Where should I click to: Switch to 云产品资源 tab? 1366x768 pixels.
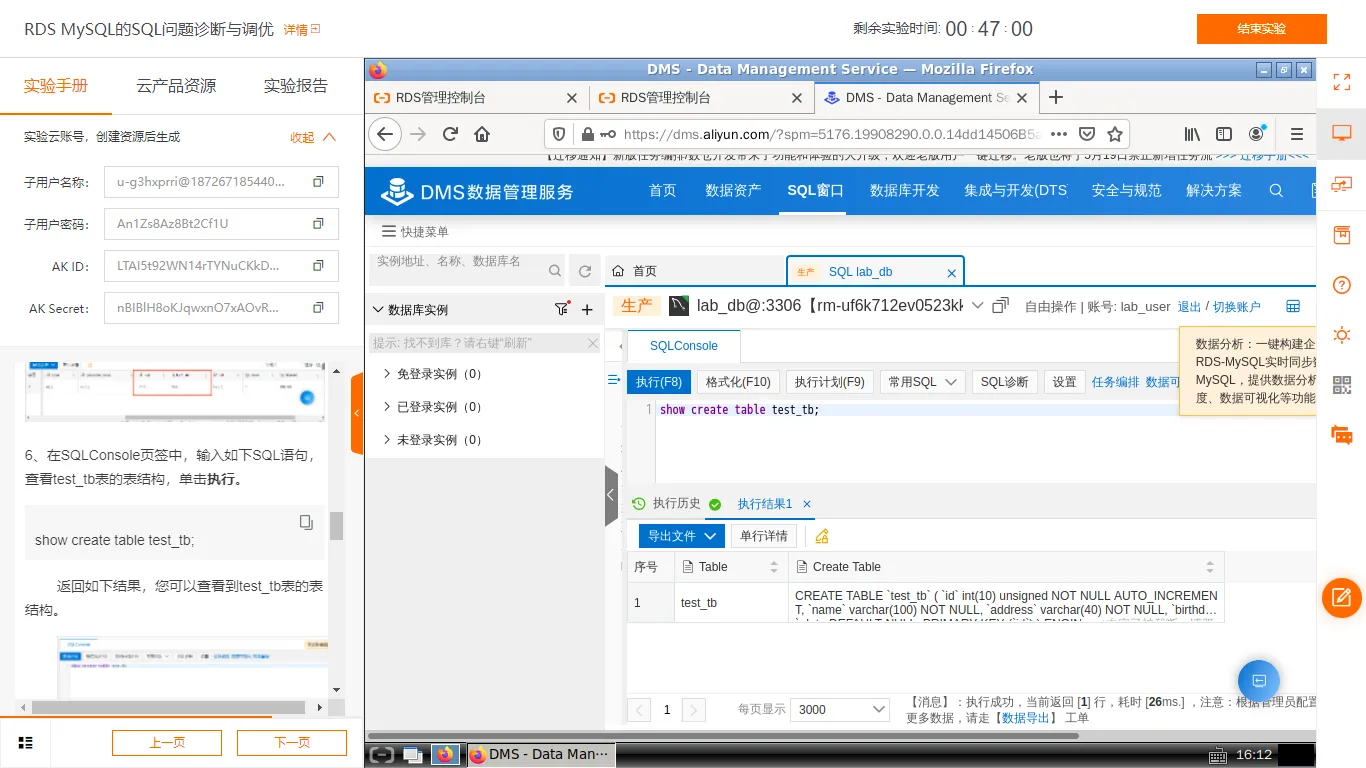pos(176,86)
